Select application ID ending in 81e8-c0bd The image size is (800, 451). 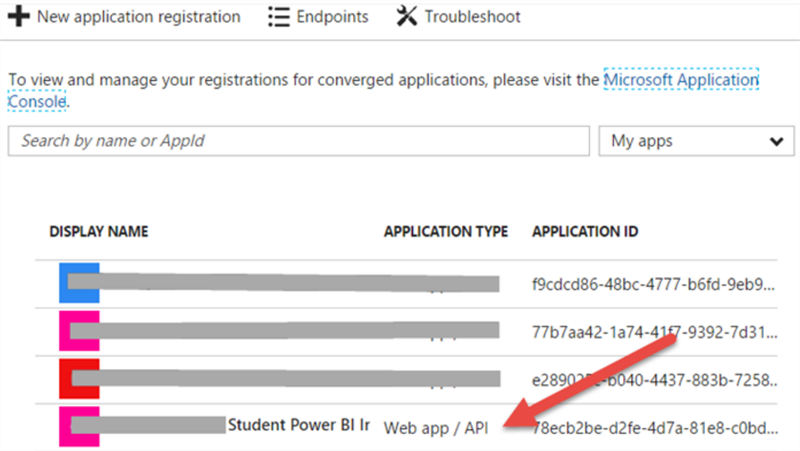[x=655, y=428]
